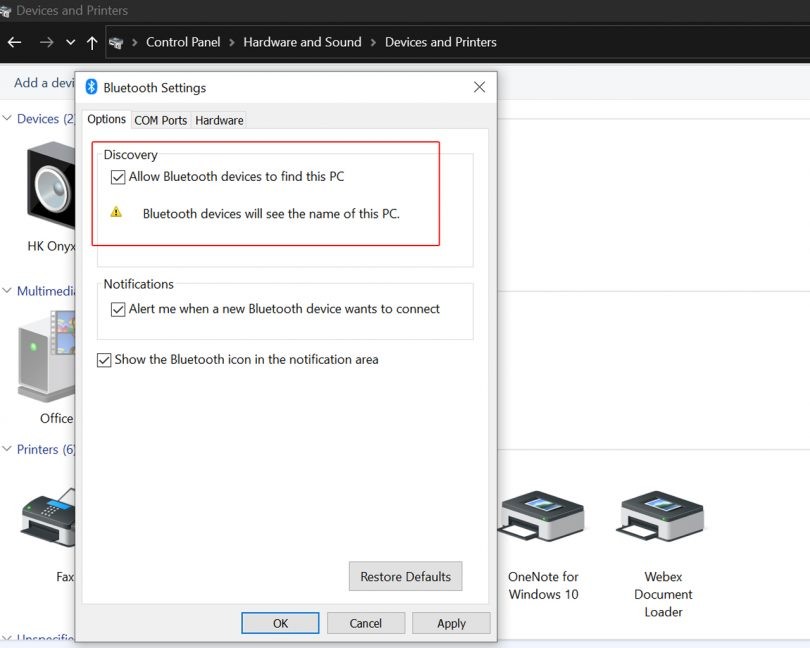Select the Webex Document Loader printer icon
The width and height of the screenshot is (810, 648).
click(x=662, y=515)
